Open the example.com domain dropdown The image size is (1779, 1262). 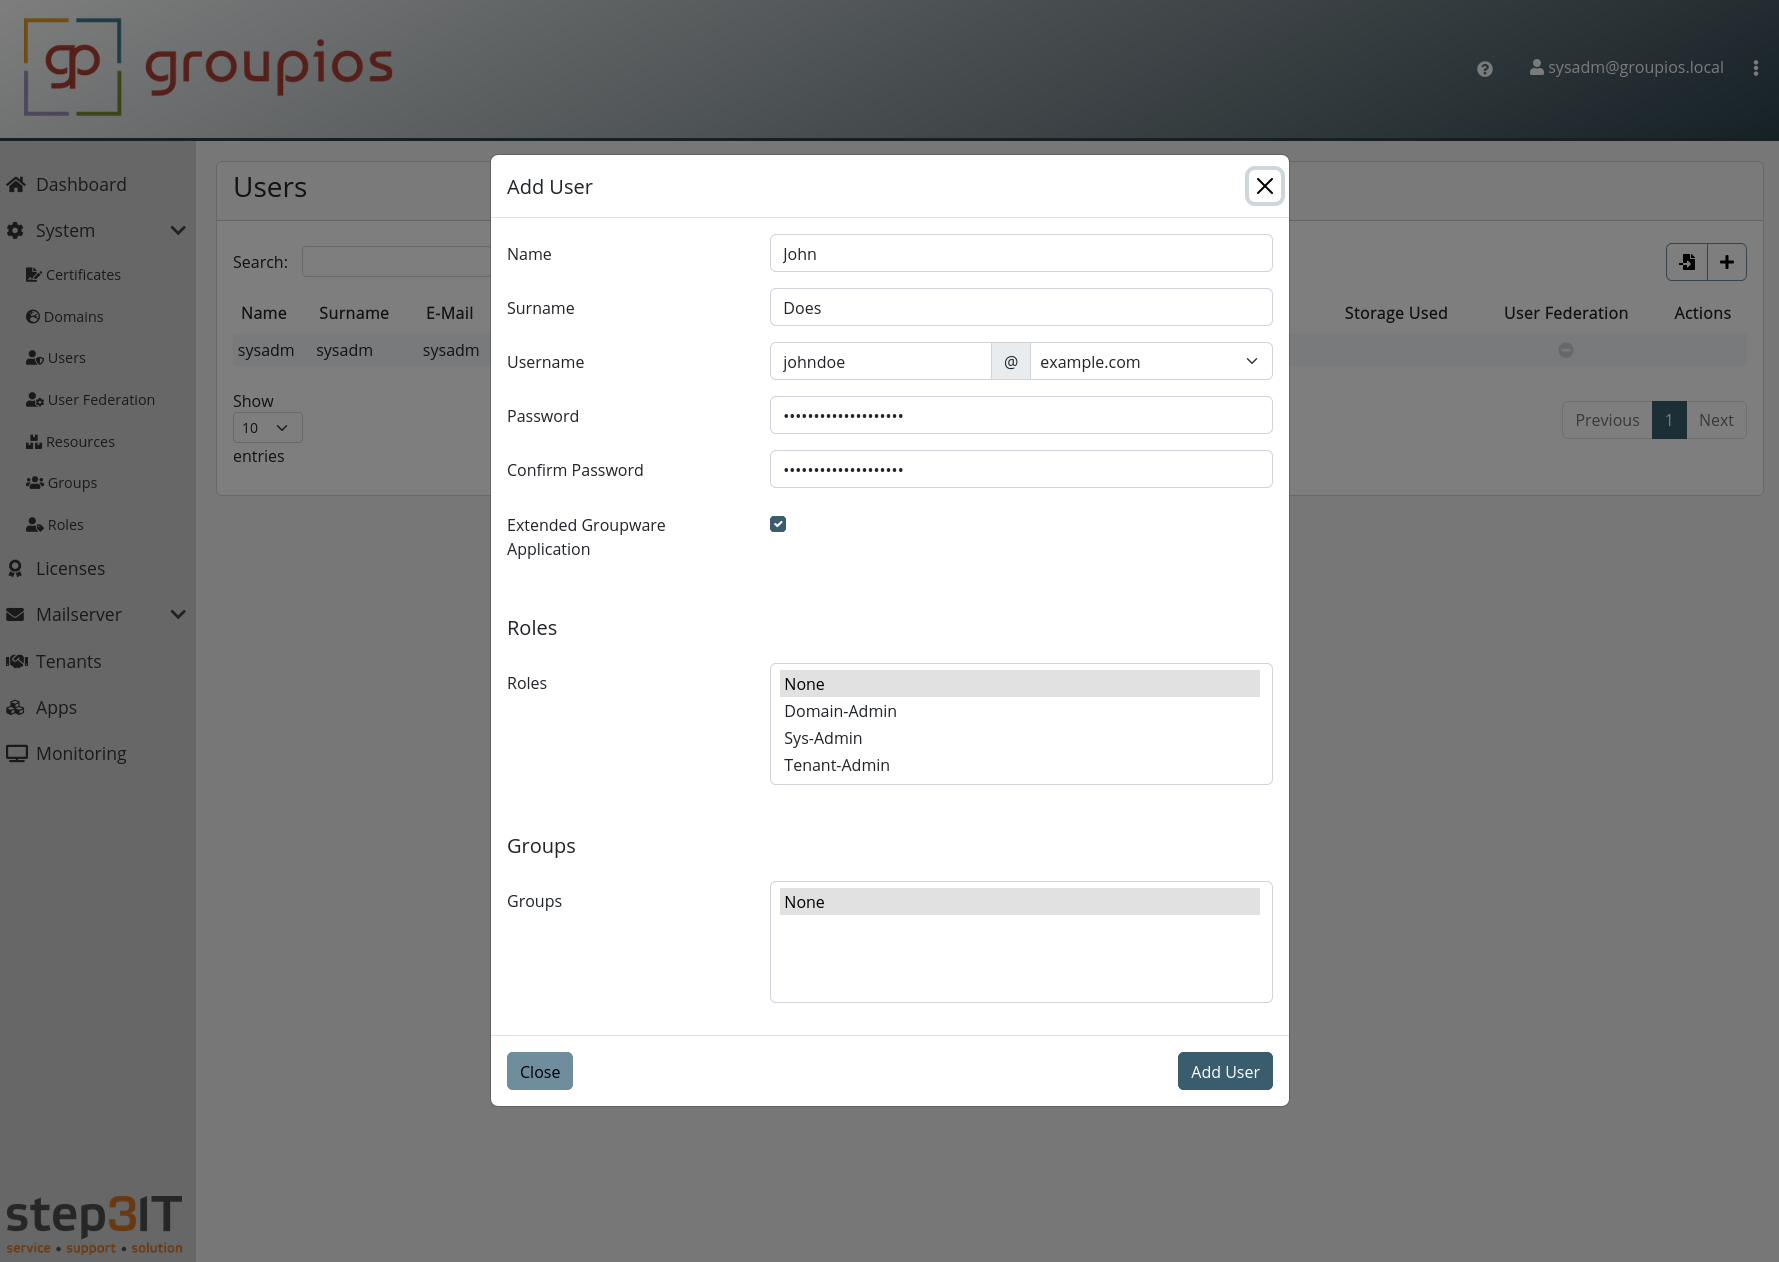click(x=1149, y=361)
